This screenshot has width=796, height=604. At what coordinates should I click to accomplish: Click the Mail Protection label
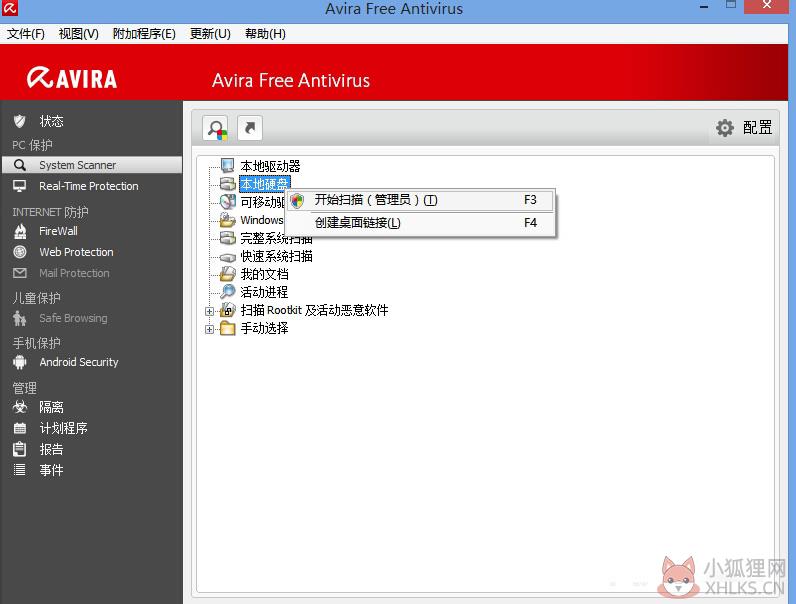[x=74, y=273]
